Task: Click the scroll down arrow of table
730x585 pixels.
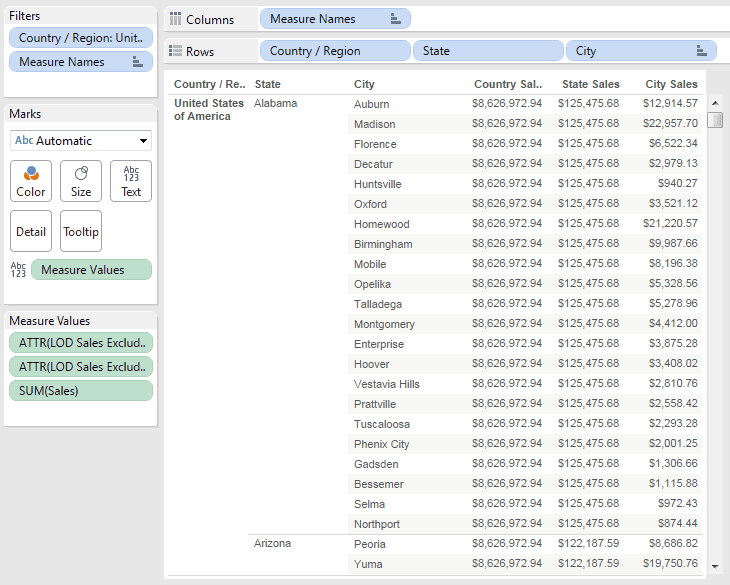Action: (715, 566)
